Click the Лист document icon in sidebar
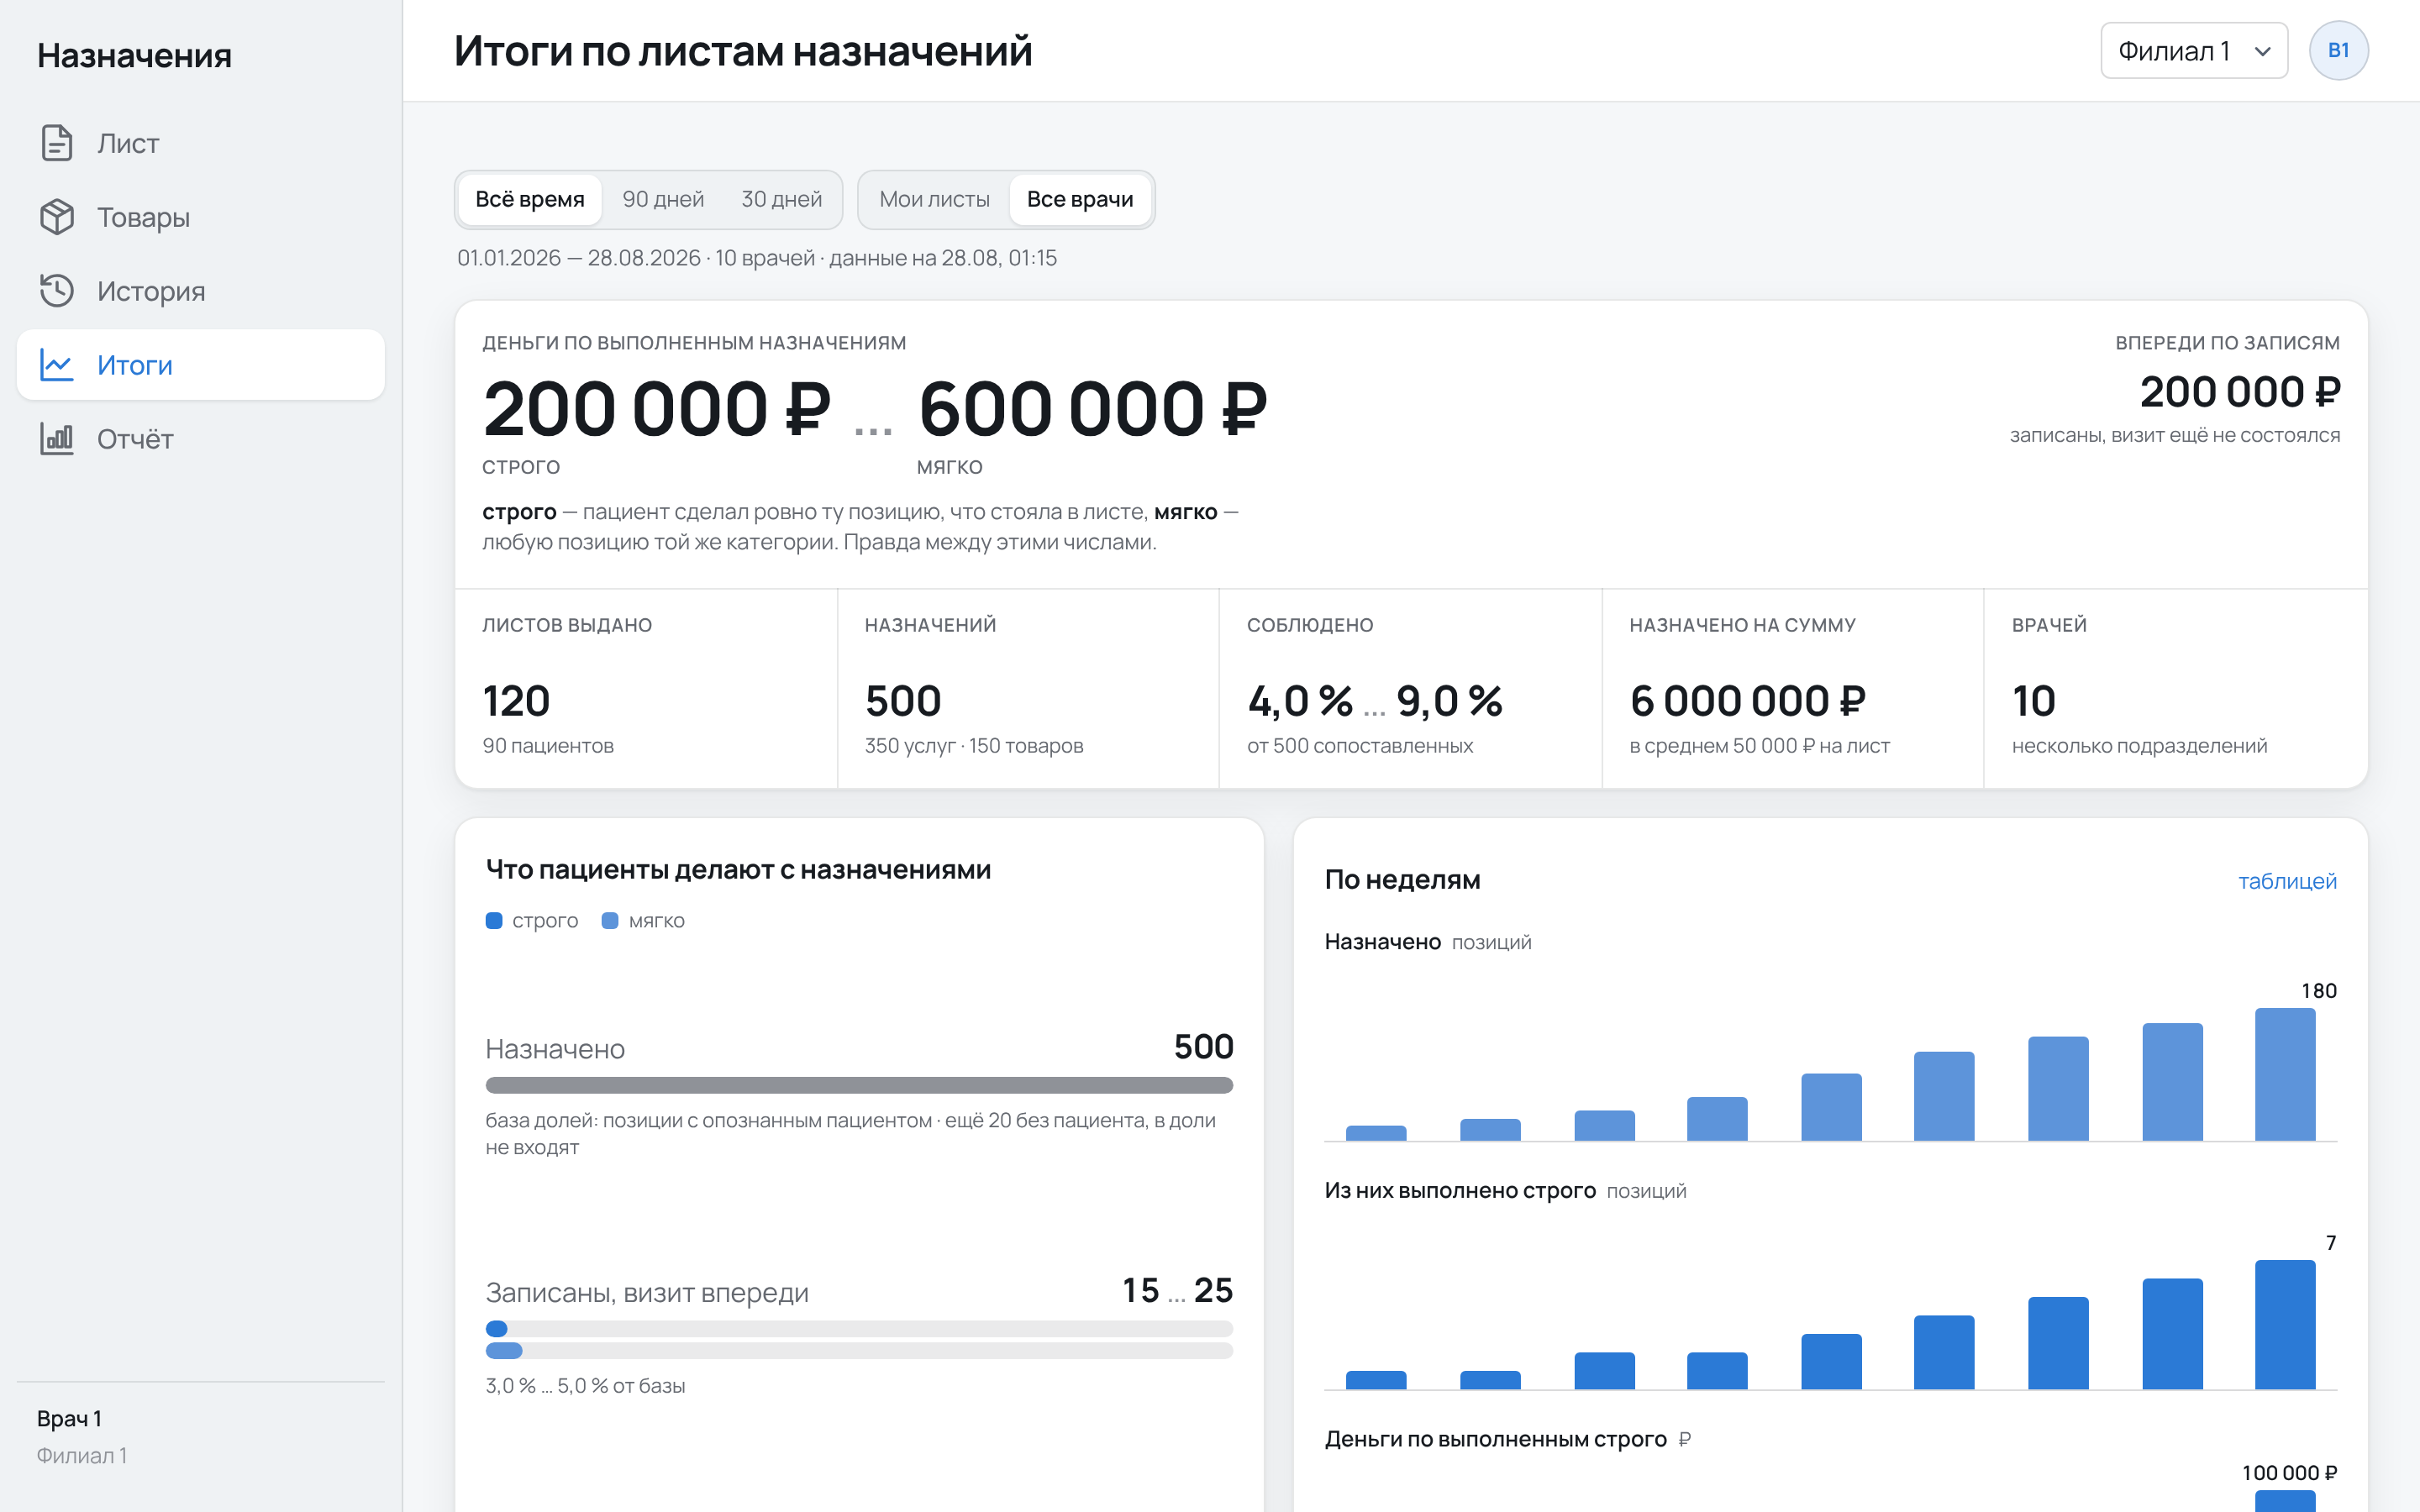This screenshot has width=2420, height=1512. click(57, 143)
